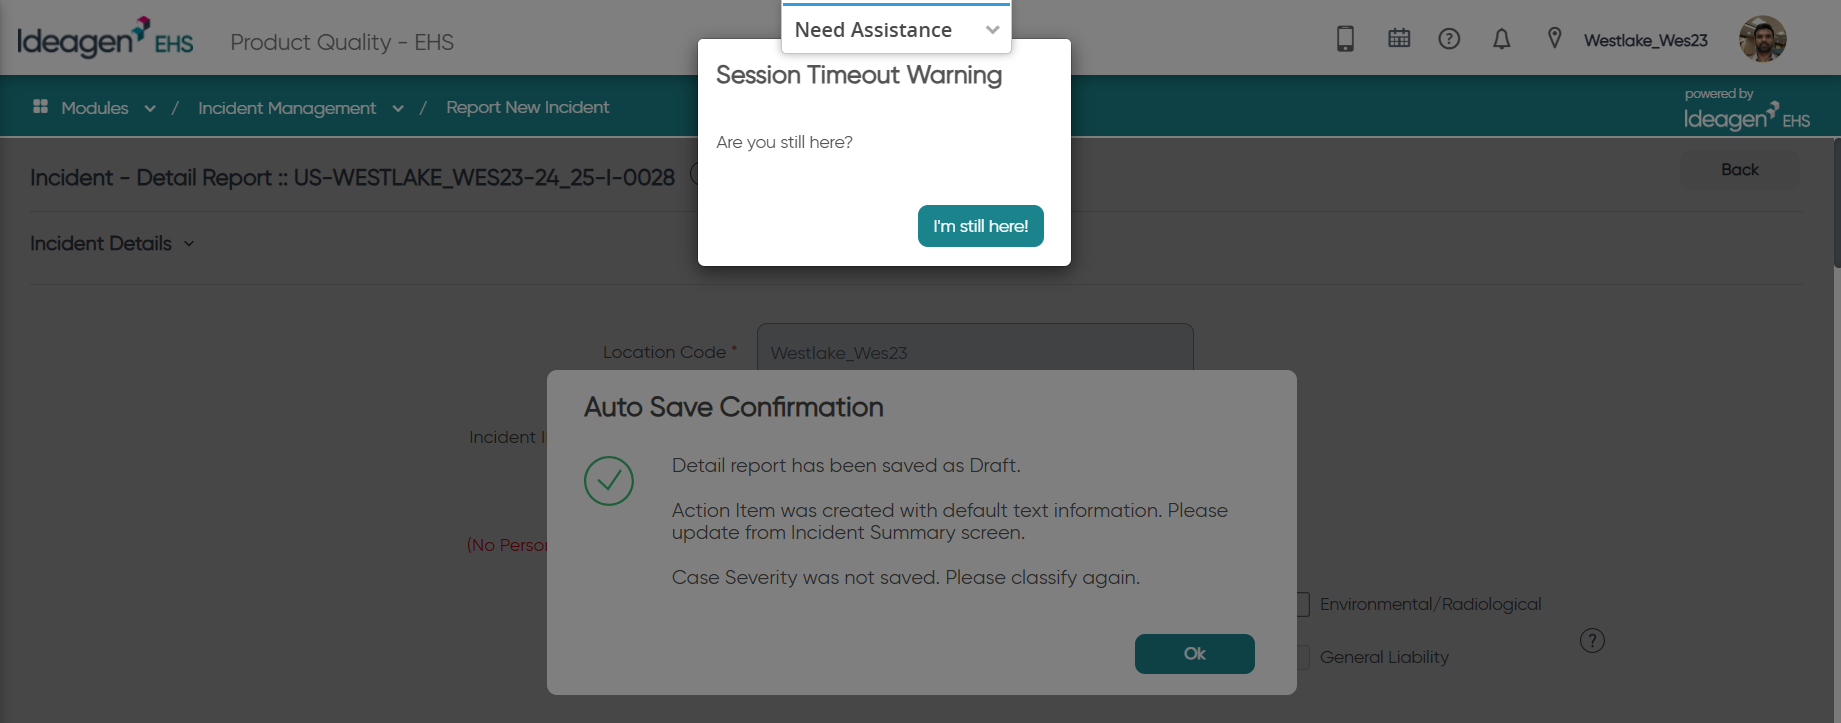Click the Modules menu label

click(95, 108)
